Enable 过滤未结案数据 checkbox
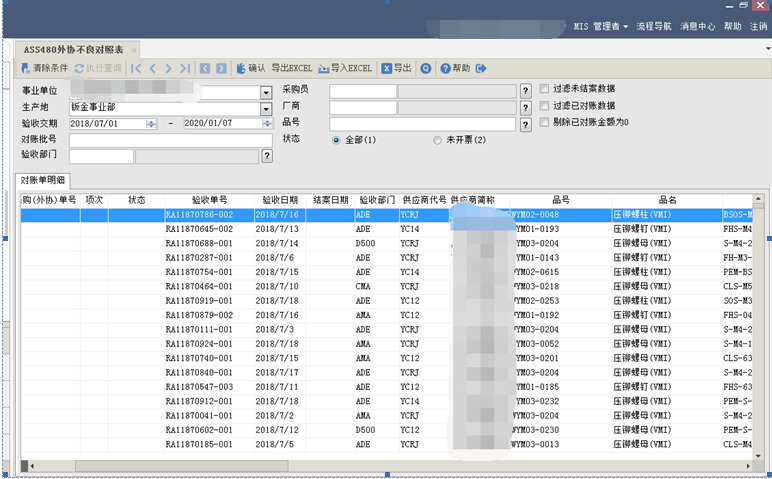The height and width of the screenshot is (479, 772). point(544,89)
